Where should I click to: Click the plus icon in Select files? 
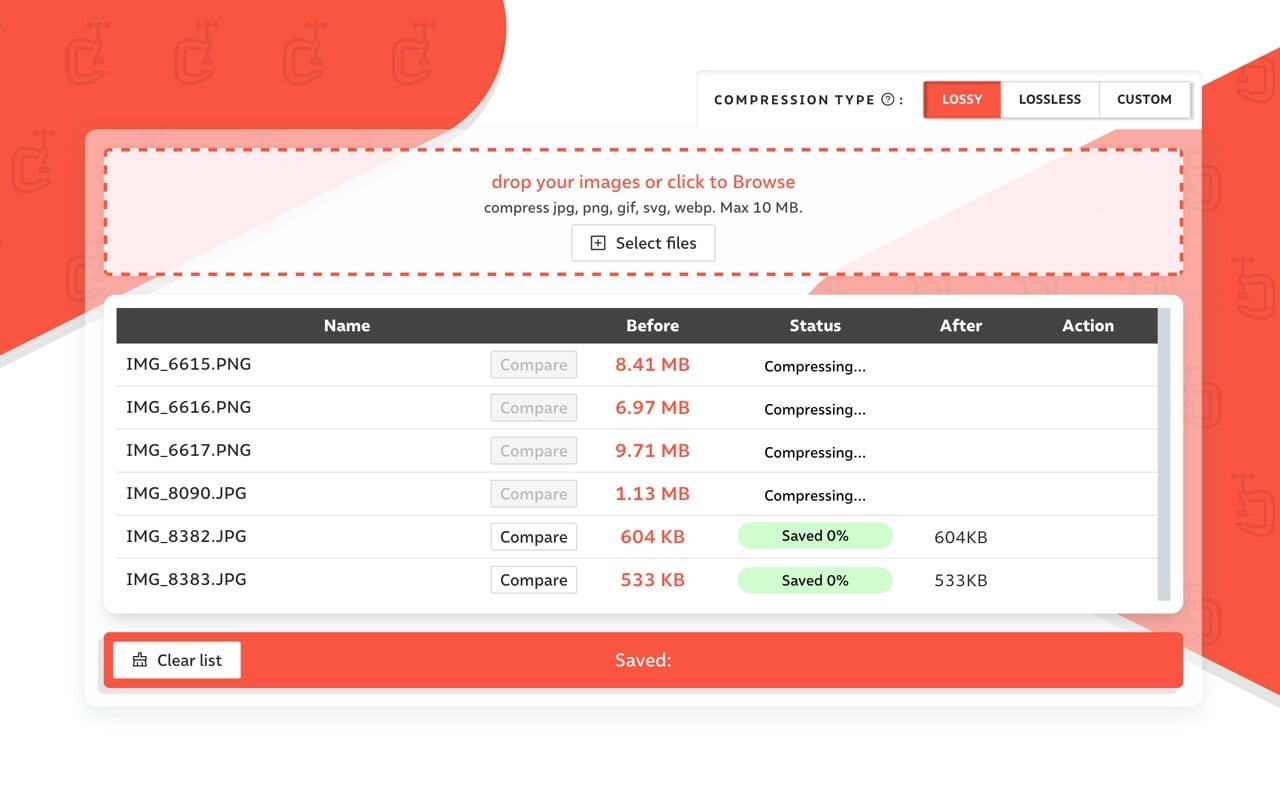(598, 243)
